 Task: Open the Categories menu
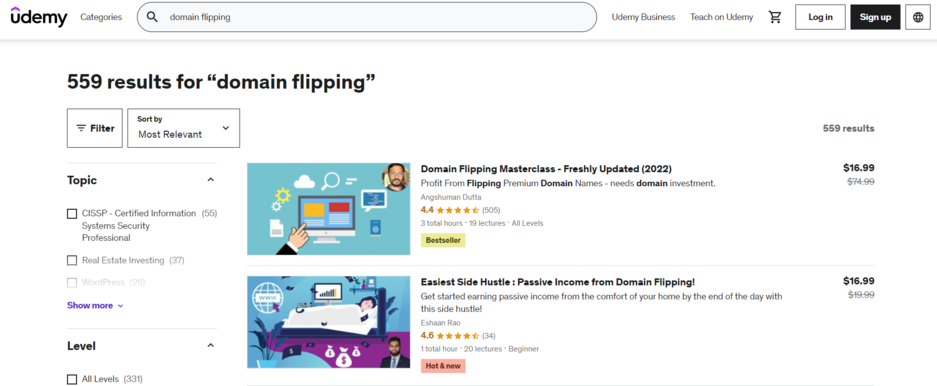101,17
